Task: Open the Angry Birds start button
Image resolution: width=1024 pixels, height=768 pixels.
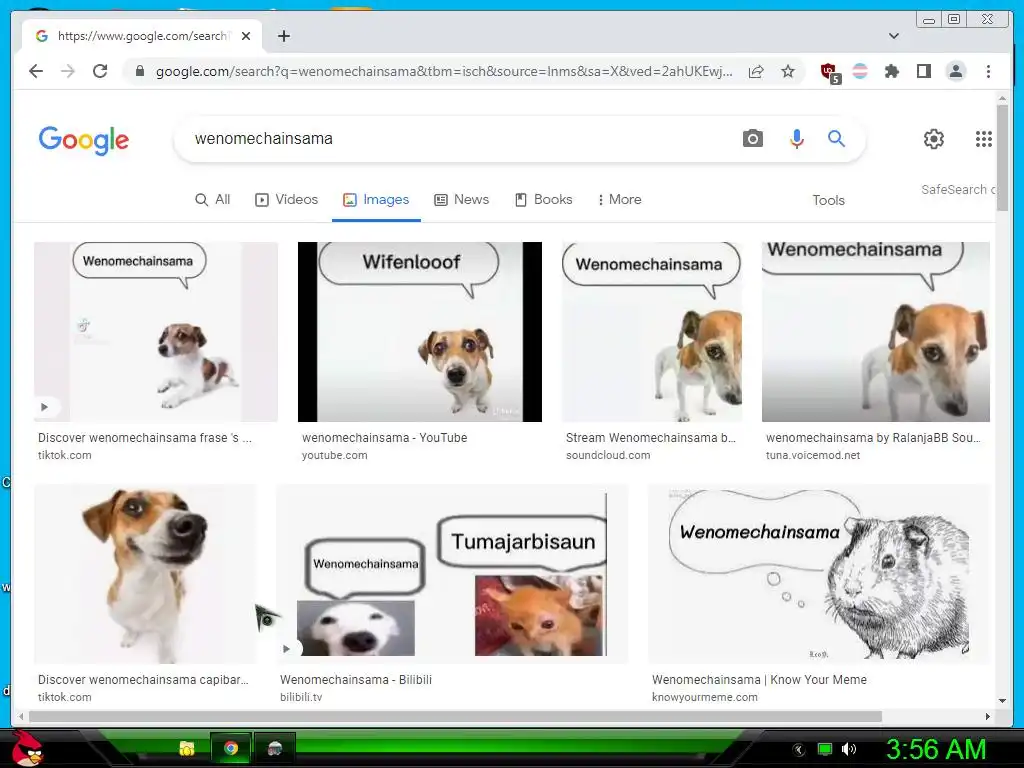Action: [27, 748]
